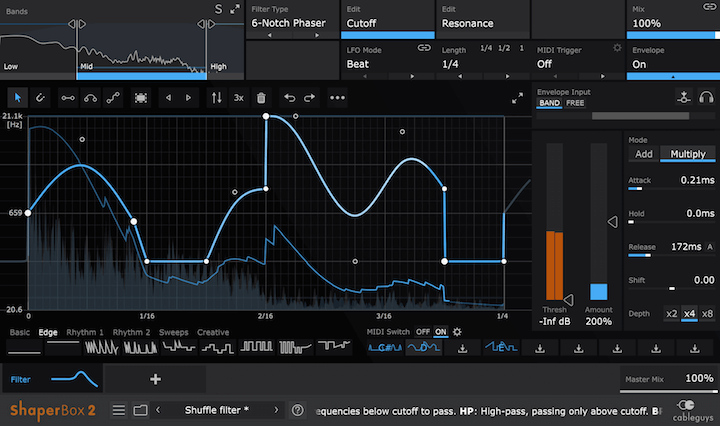The height and width of the screenshot is (426, 720).
Task: Go to next Filter Type
Action: [x=317, y=35]
